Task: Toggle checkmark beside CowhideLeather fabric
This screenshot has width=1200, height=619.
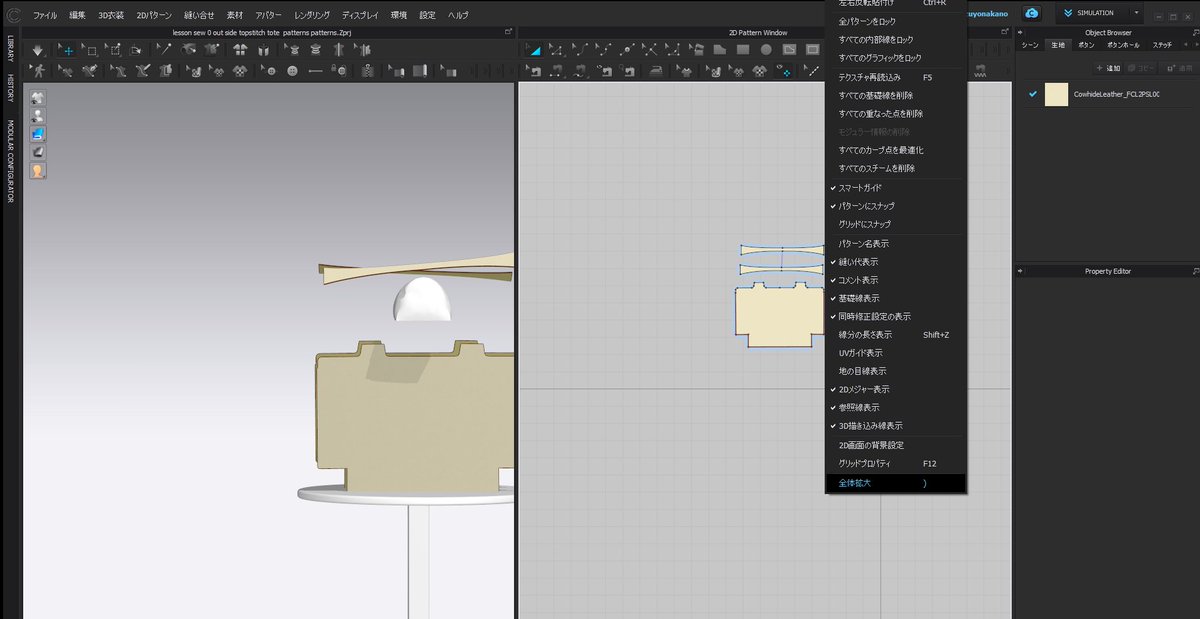Action: coord(1032,94)
